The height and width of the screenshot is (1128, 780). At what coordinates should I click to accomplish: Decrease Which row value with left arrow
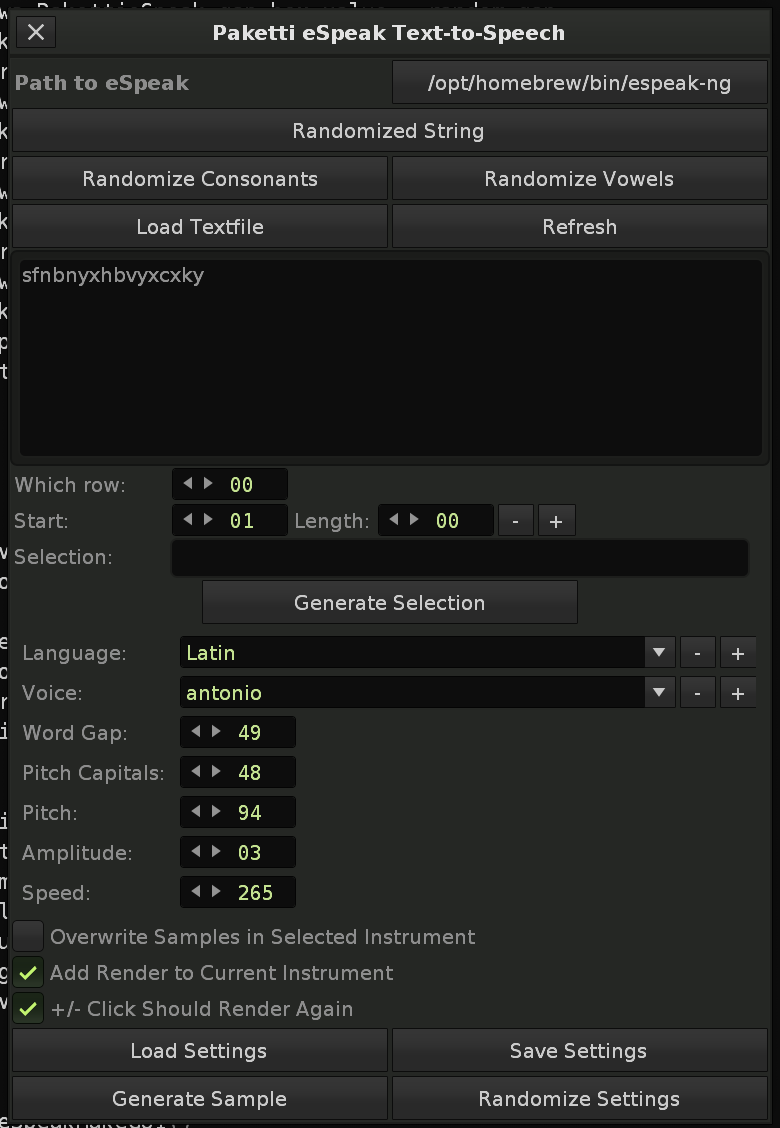pyautogui.click(x=189, y=484)
